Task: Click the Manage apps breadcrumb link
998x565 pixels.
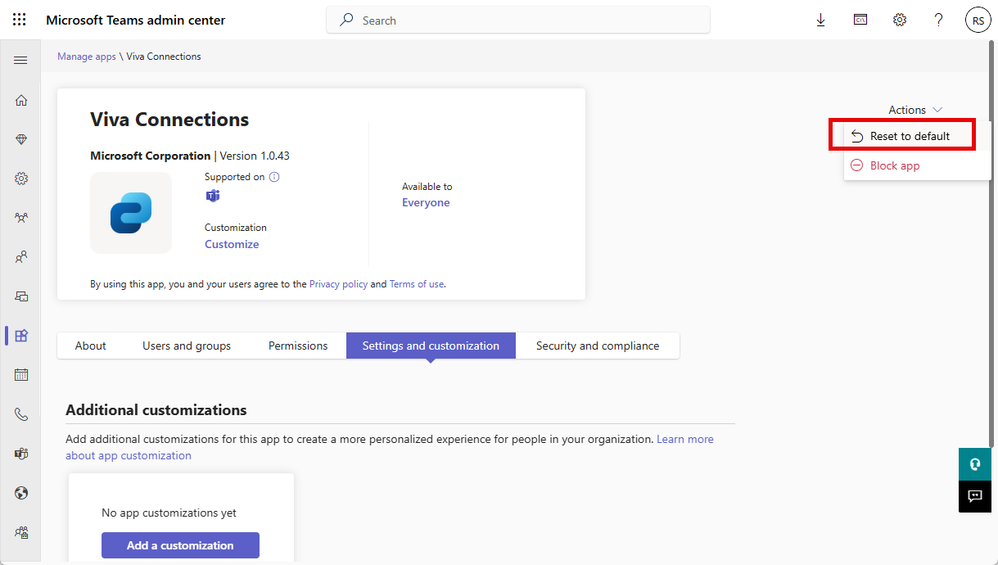Action: point(87,57)
